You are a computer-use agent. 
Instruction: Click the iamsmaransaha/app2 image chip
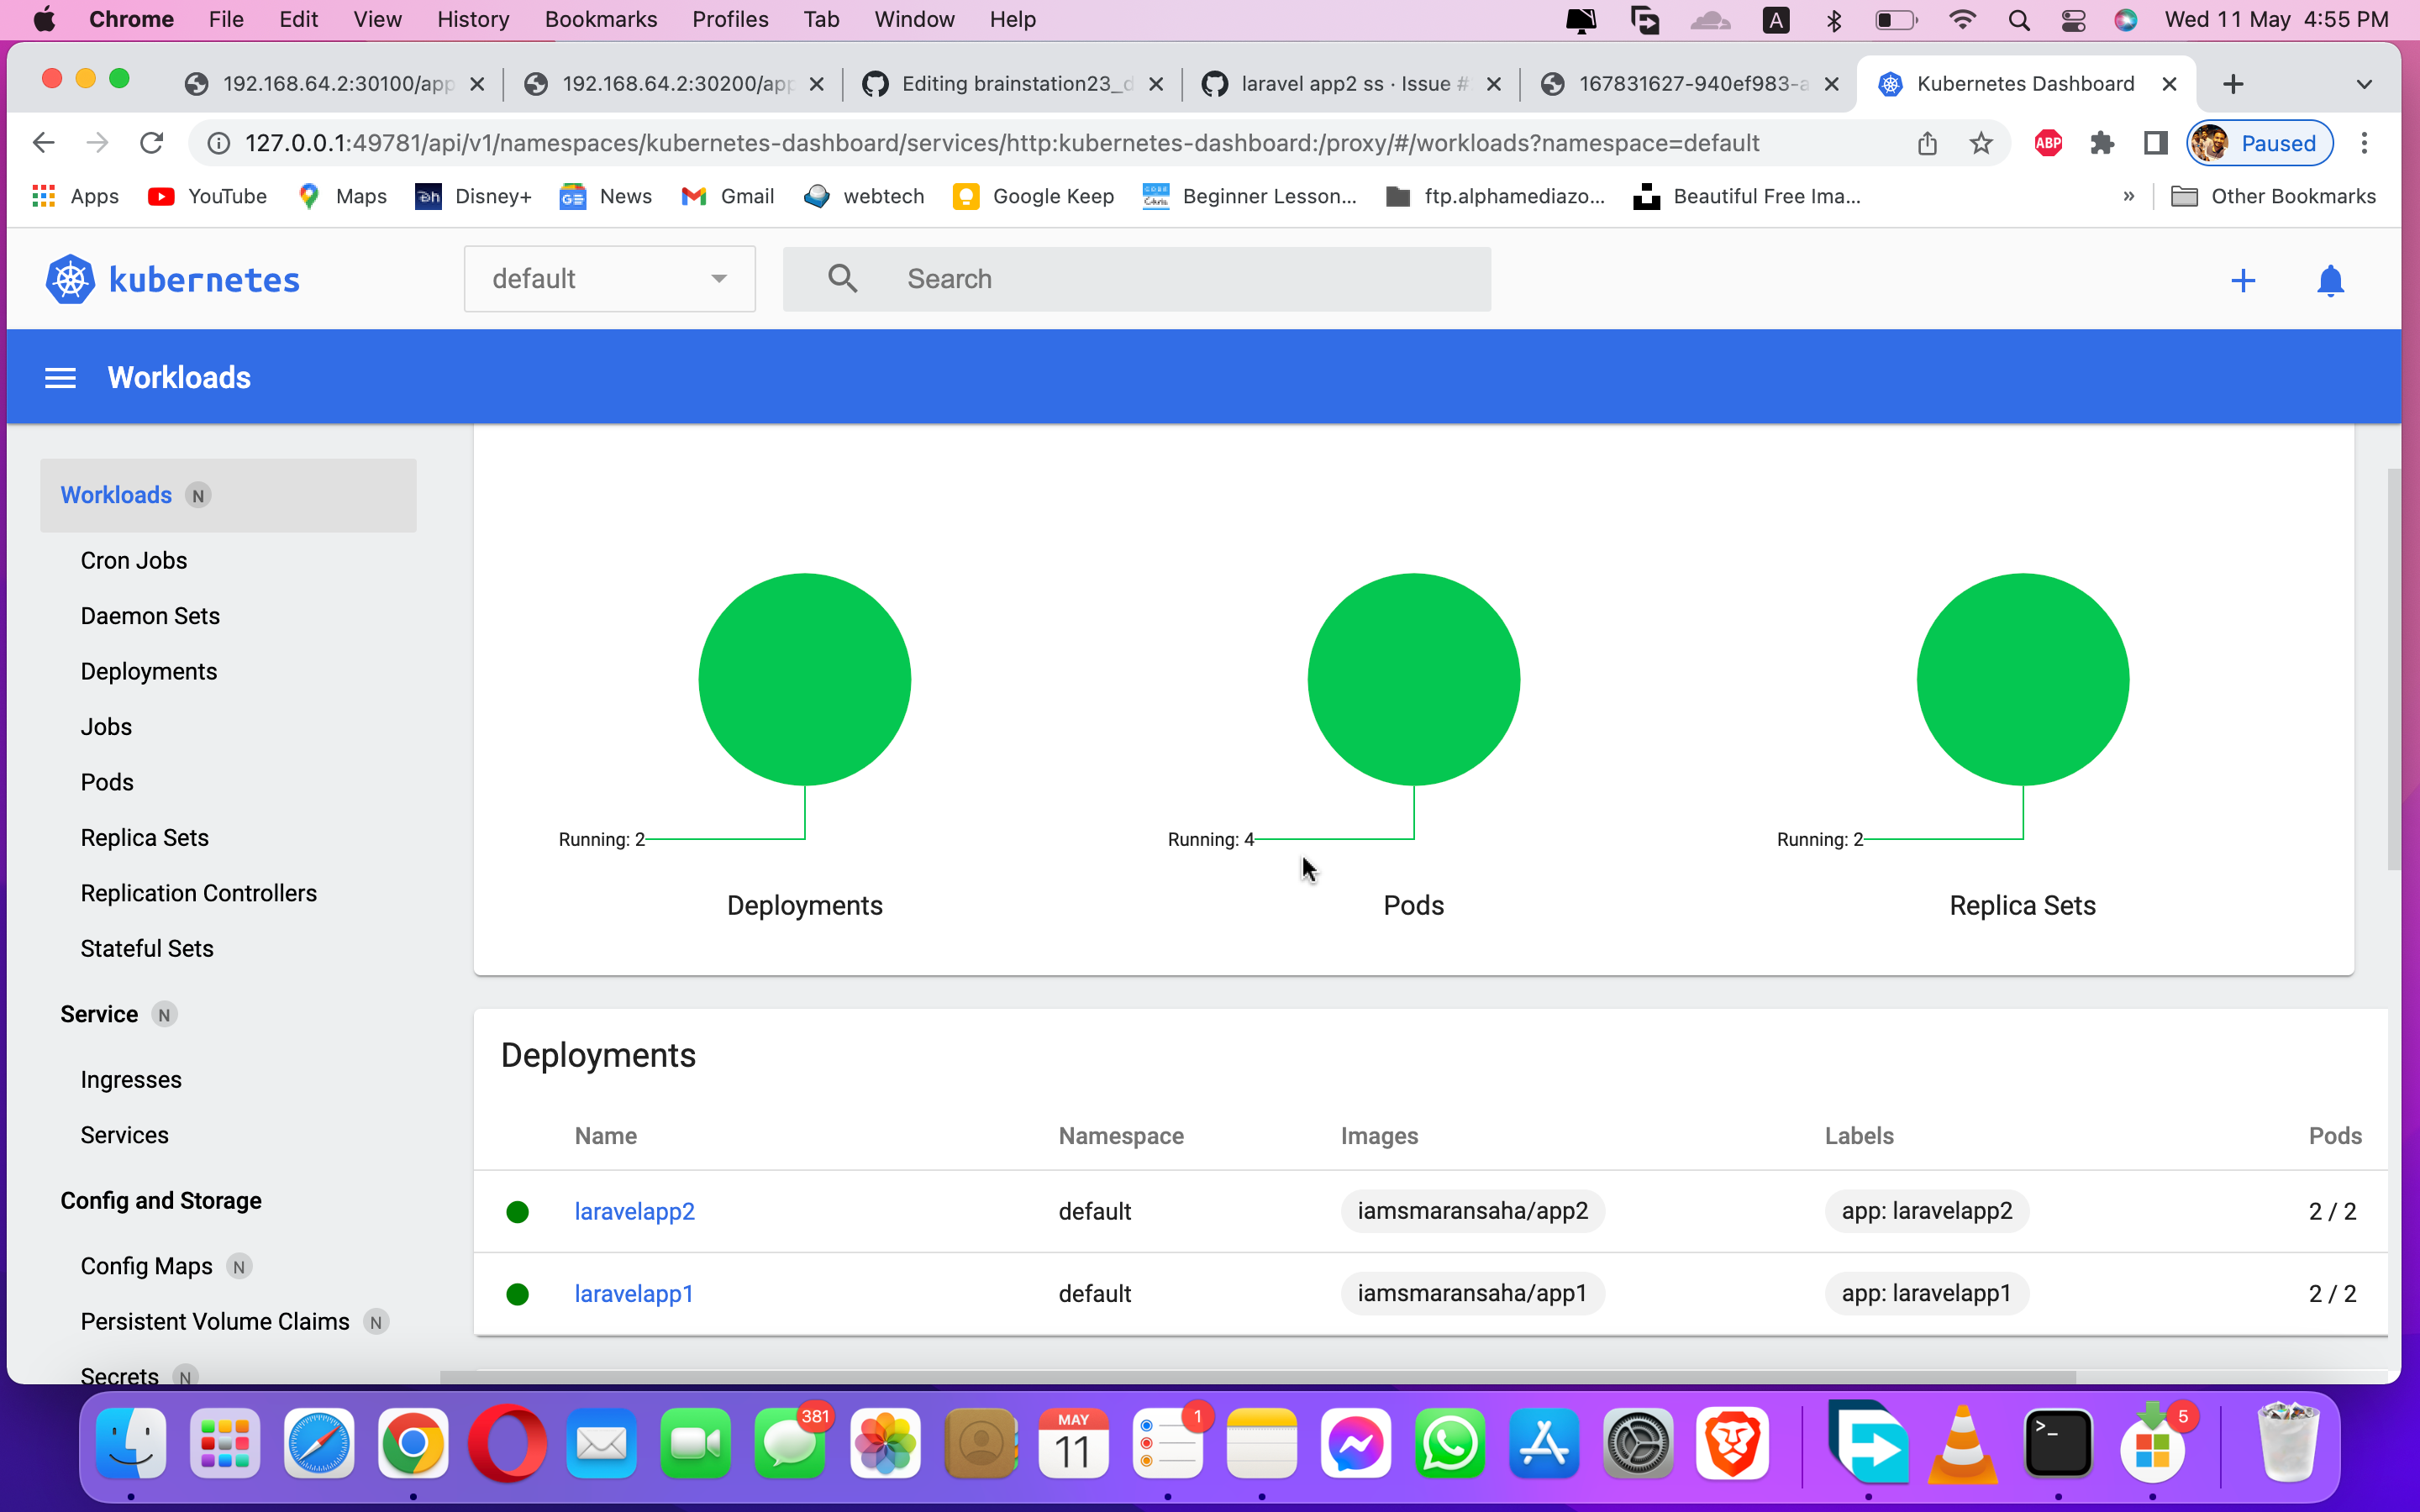(x=1472, y=1211)
